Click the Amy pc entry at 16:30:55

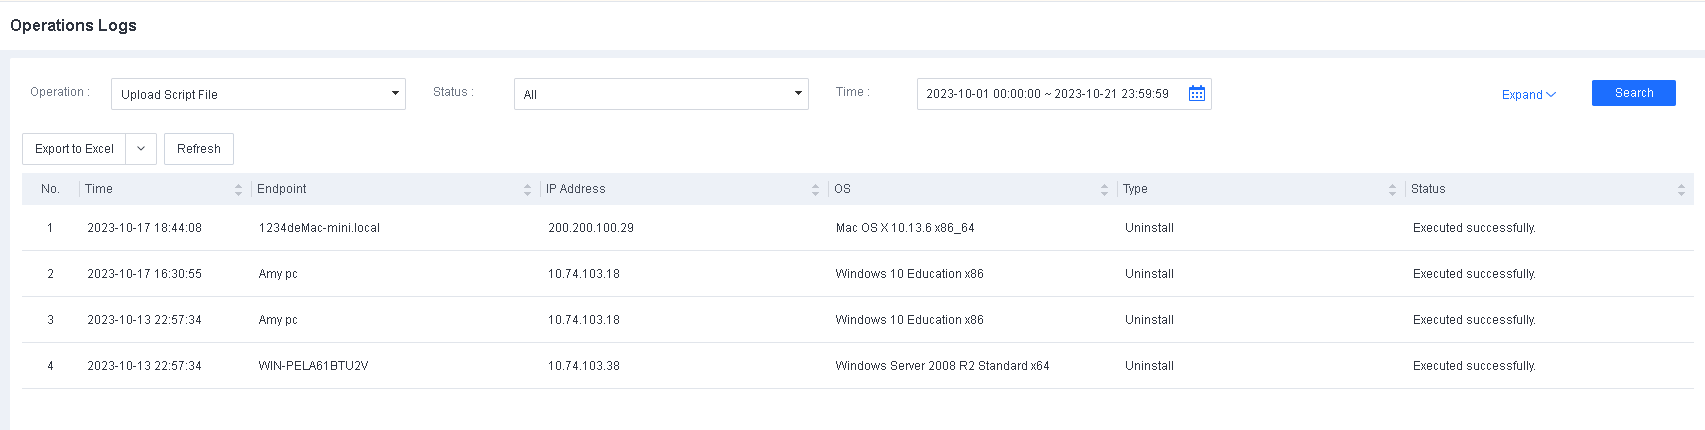[x=278, y=274]
